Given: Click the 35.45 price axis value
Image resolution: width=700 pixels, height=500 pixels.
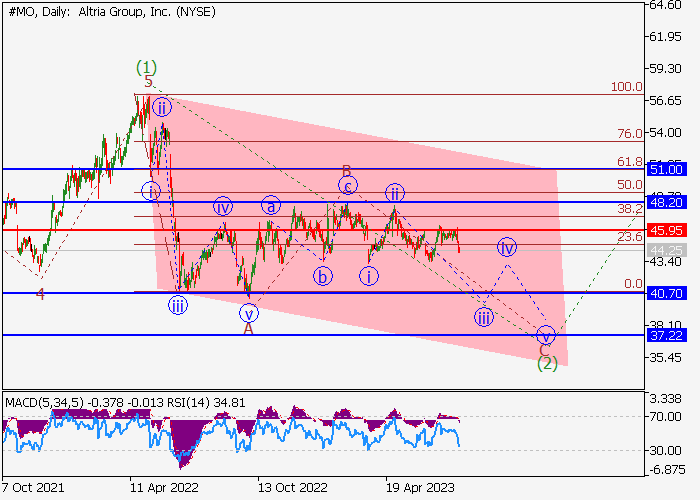Looking at the screenshot, I should tap(665, 358).
